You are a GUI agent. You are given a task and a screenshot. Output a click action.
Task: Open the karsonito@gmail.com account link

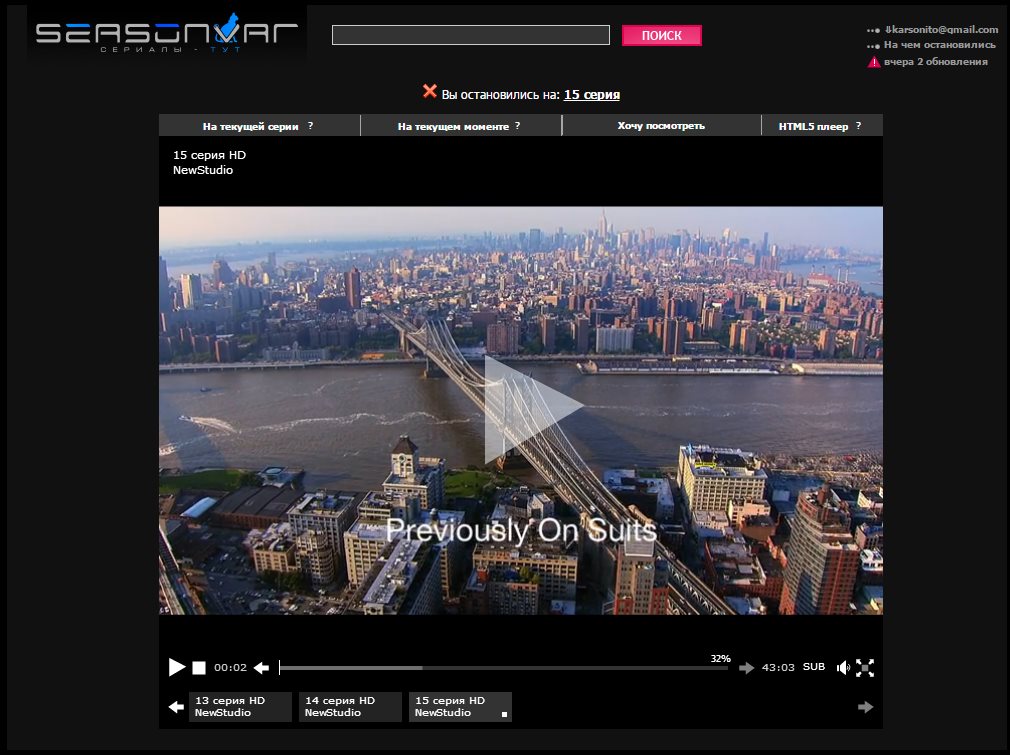click(941, 30)
